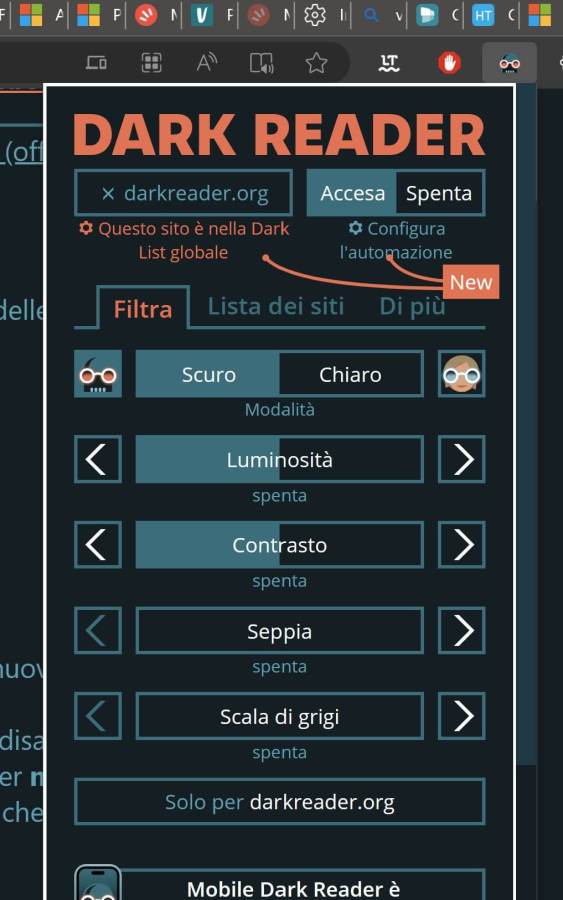The width and height of the screenshot is (563, 900).
Task: Toggle darkreader.org site button
Action: tap(183, 193)
